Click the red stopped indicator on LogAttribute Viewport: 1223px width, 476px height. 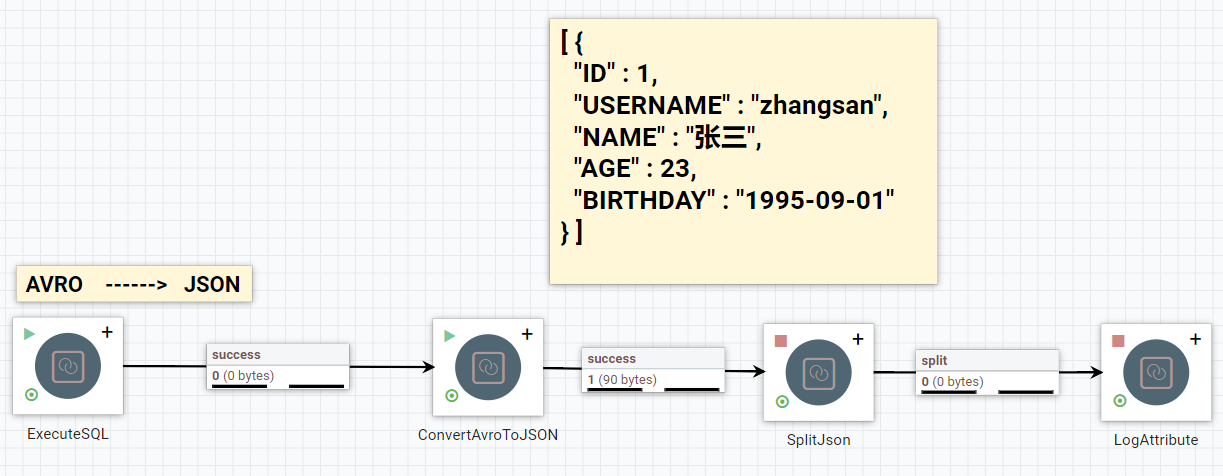[1119, 341]
